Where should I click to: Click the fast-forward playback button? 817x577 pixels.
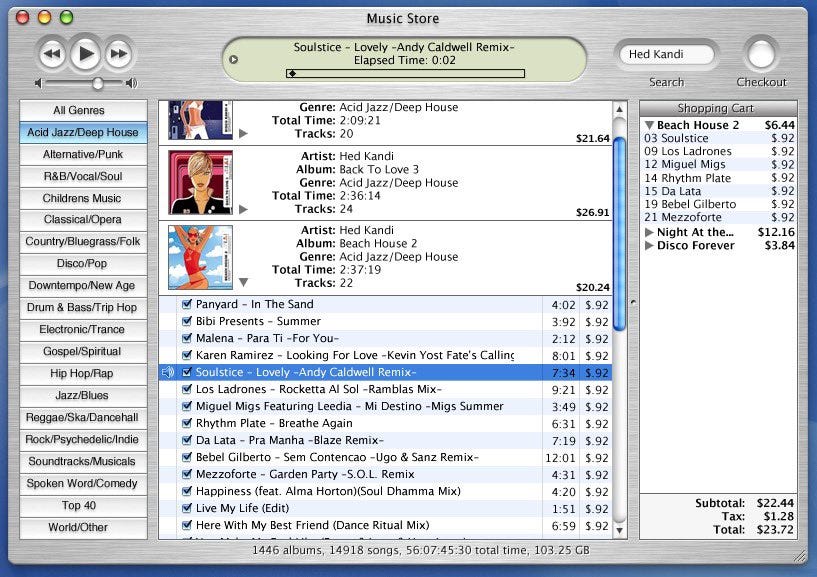119,54
